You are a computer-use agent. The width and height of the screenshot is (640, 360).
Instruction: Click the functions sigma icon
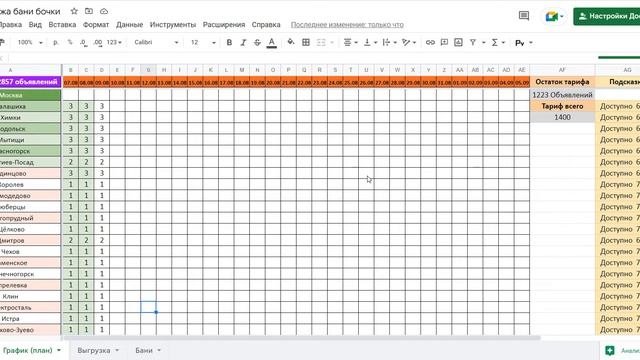[x=495, y=42]
